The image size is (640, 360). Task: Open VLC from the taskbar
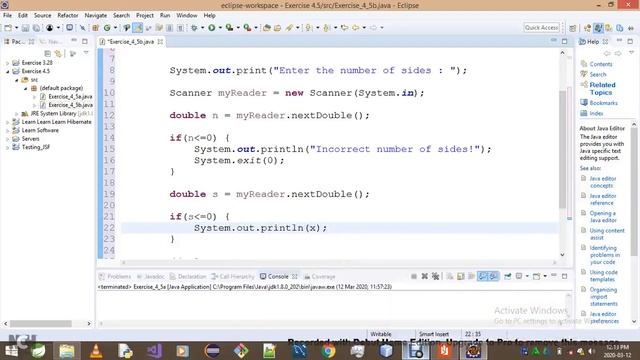coord(96,351)
